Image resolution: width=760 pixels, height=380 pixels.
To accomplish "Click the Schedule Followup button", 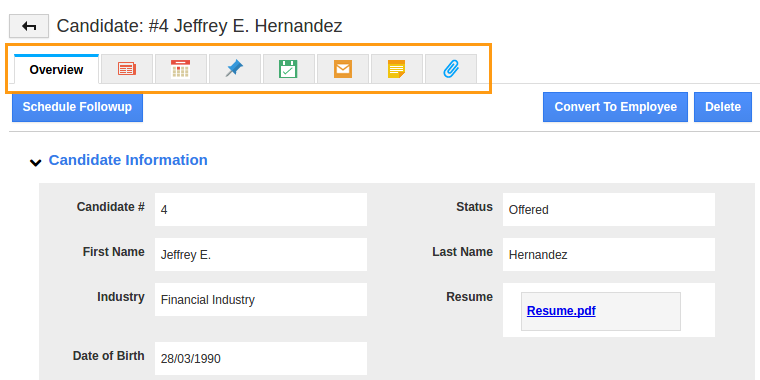I will point(77,107).
